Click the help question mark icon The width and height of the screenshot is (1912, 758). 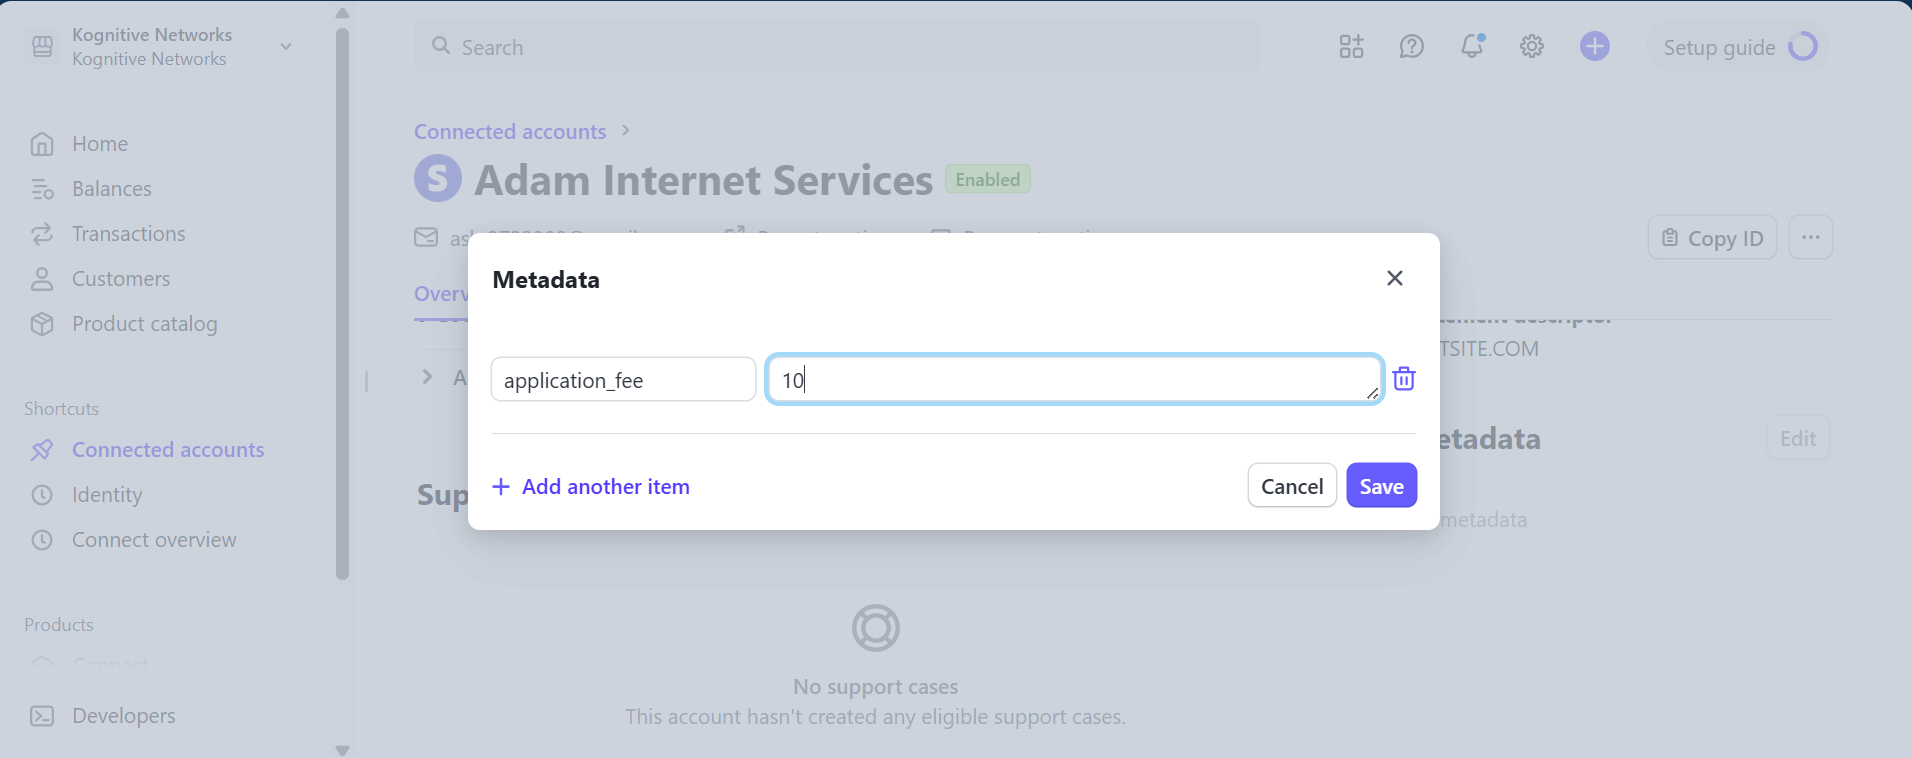coord(1411,46)
